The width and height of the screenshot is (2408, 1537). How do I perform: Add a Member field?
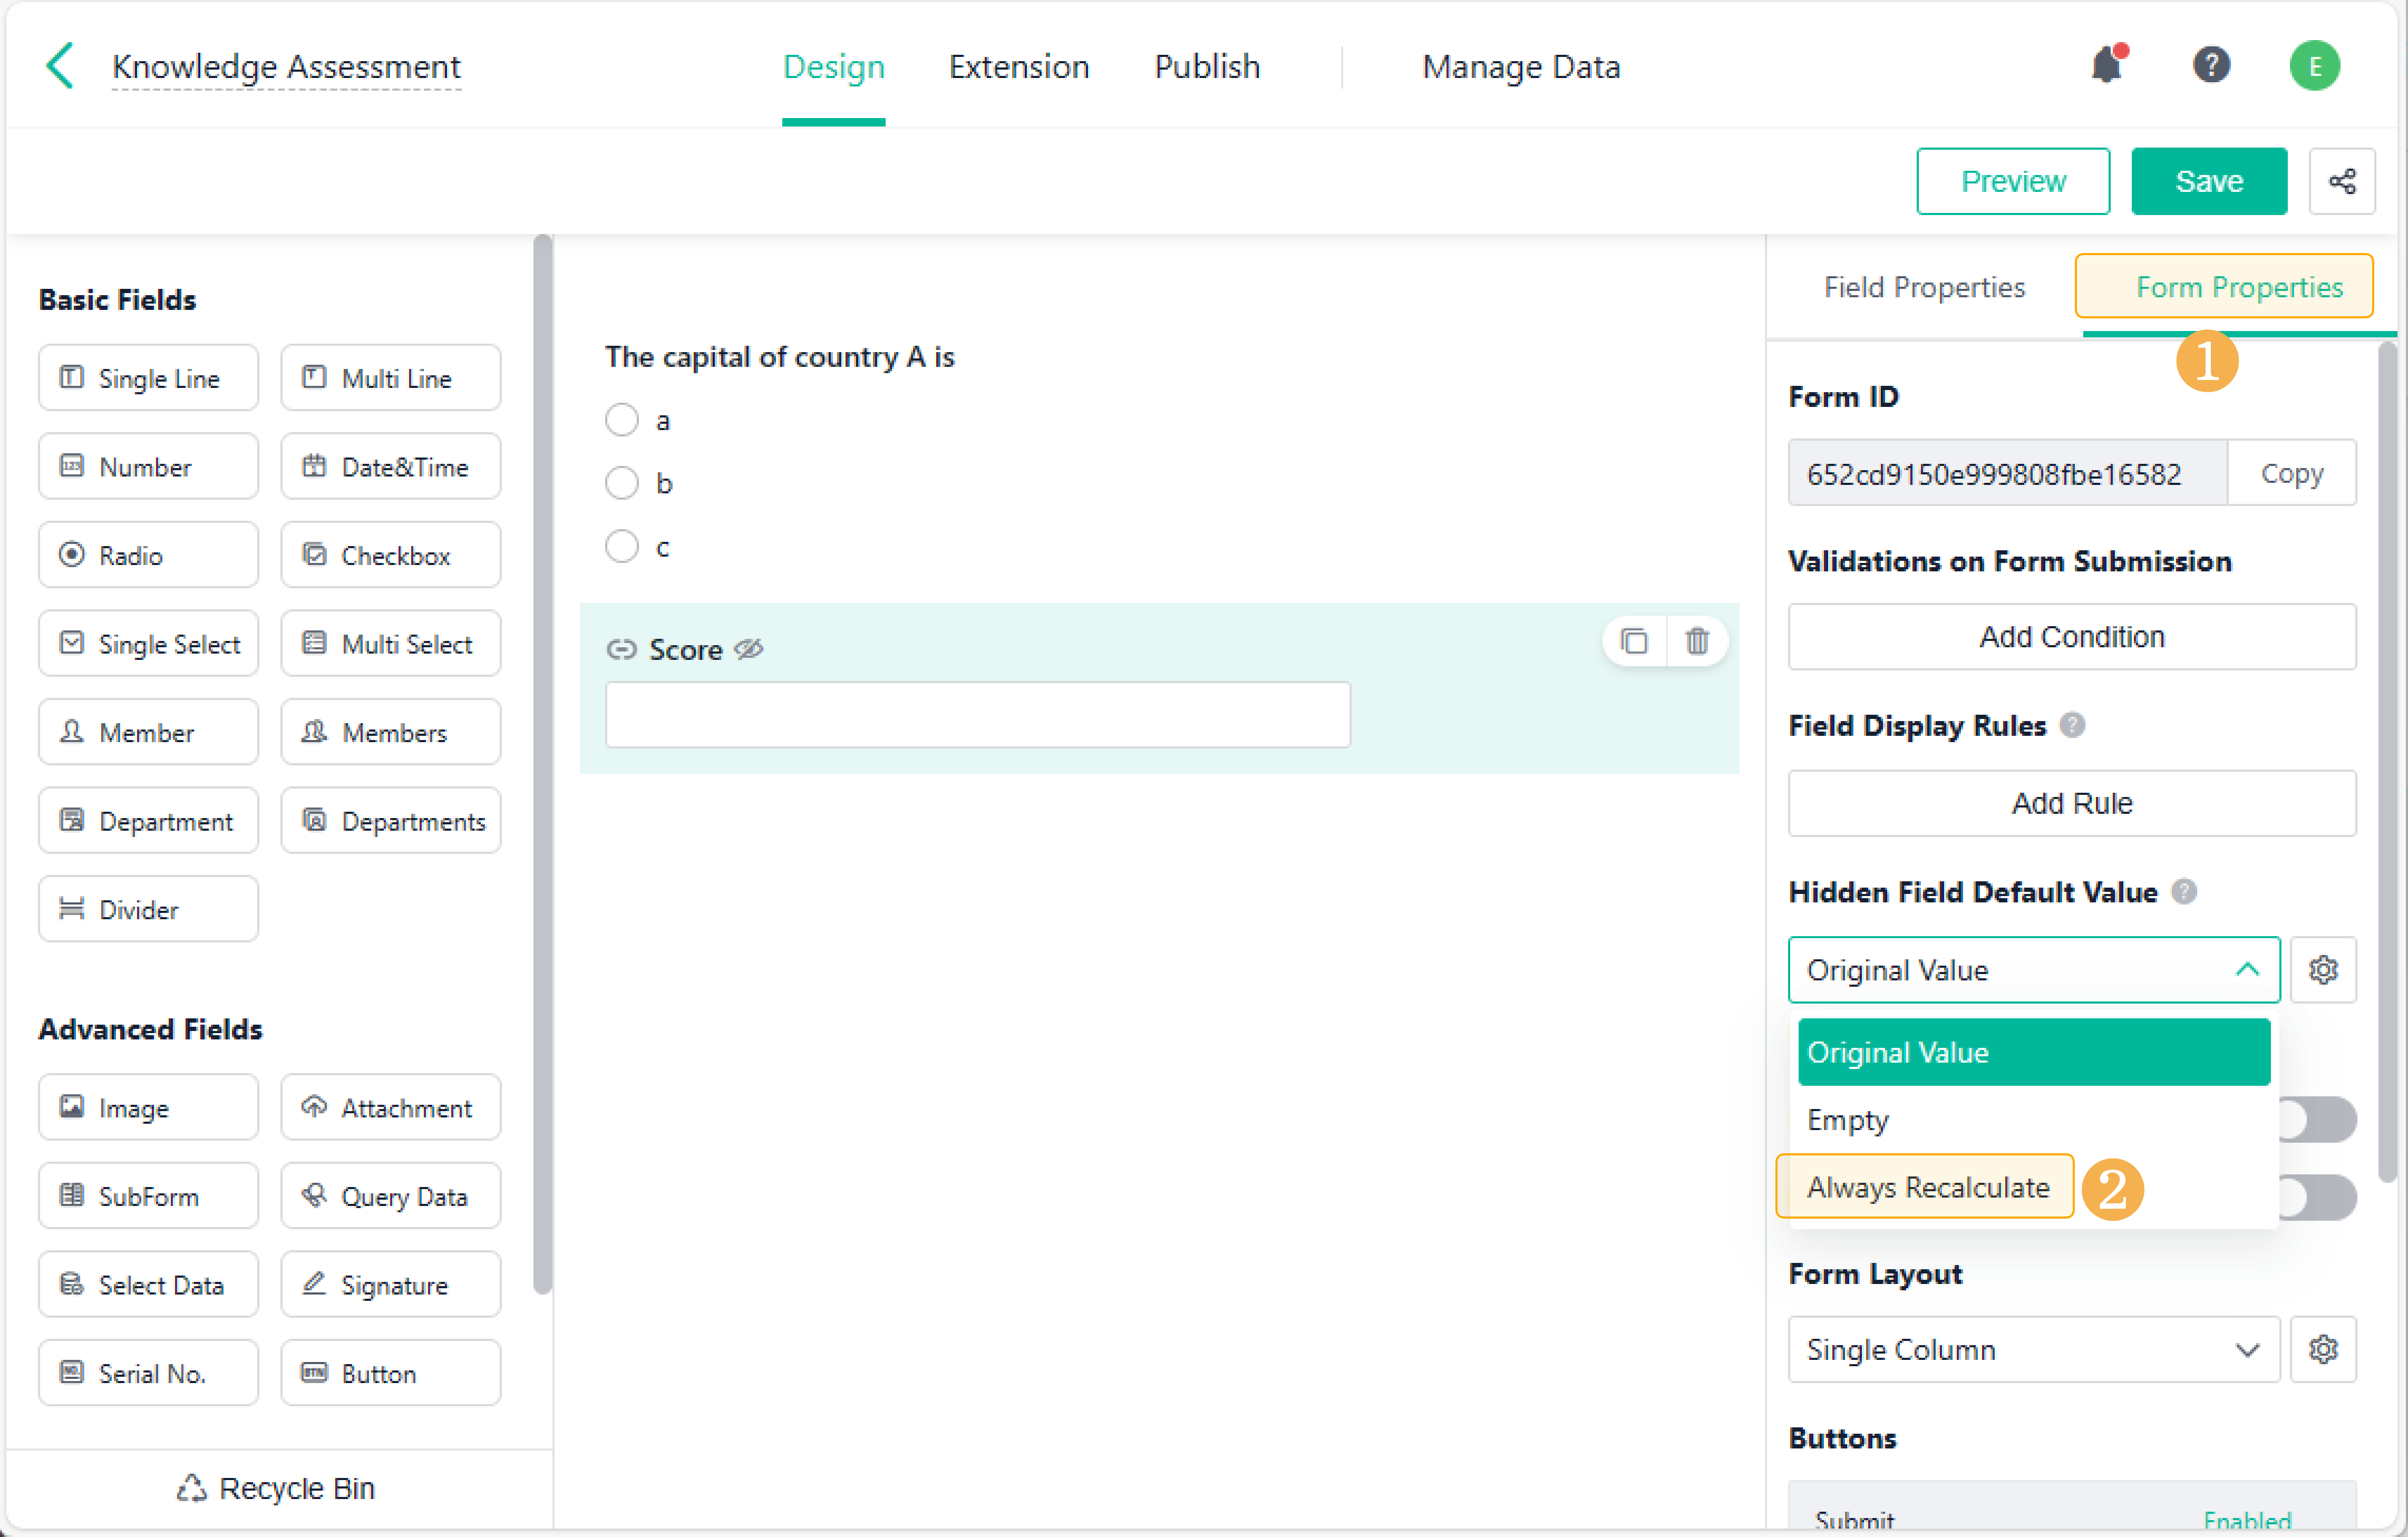[x=148, y=732]
